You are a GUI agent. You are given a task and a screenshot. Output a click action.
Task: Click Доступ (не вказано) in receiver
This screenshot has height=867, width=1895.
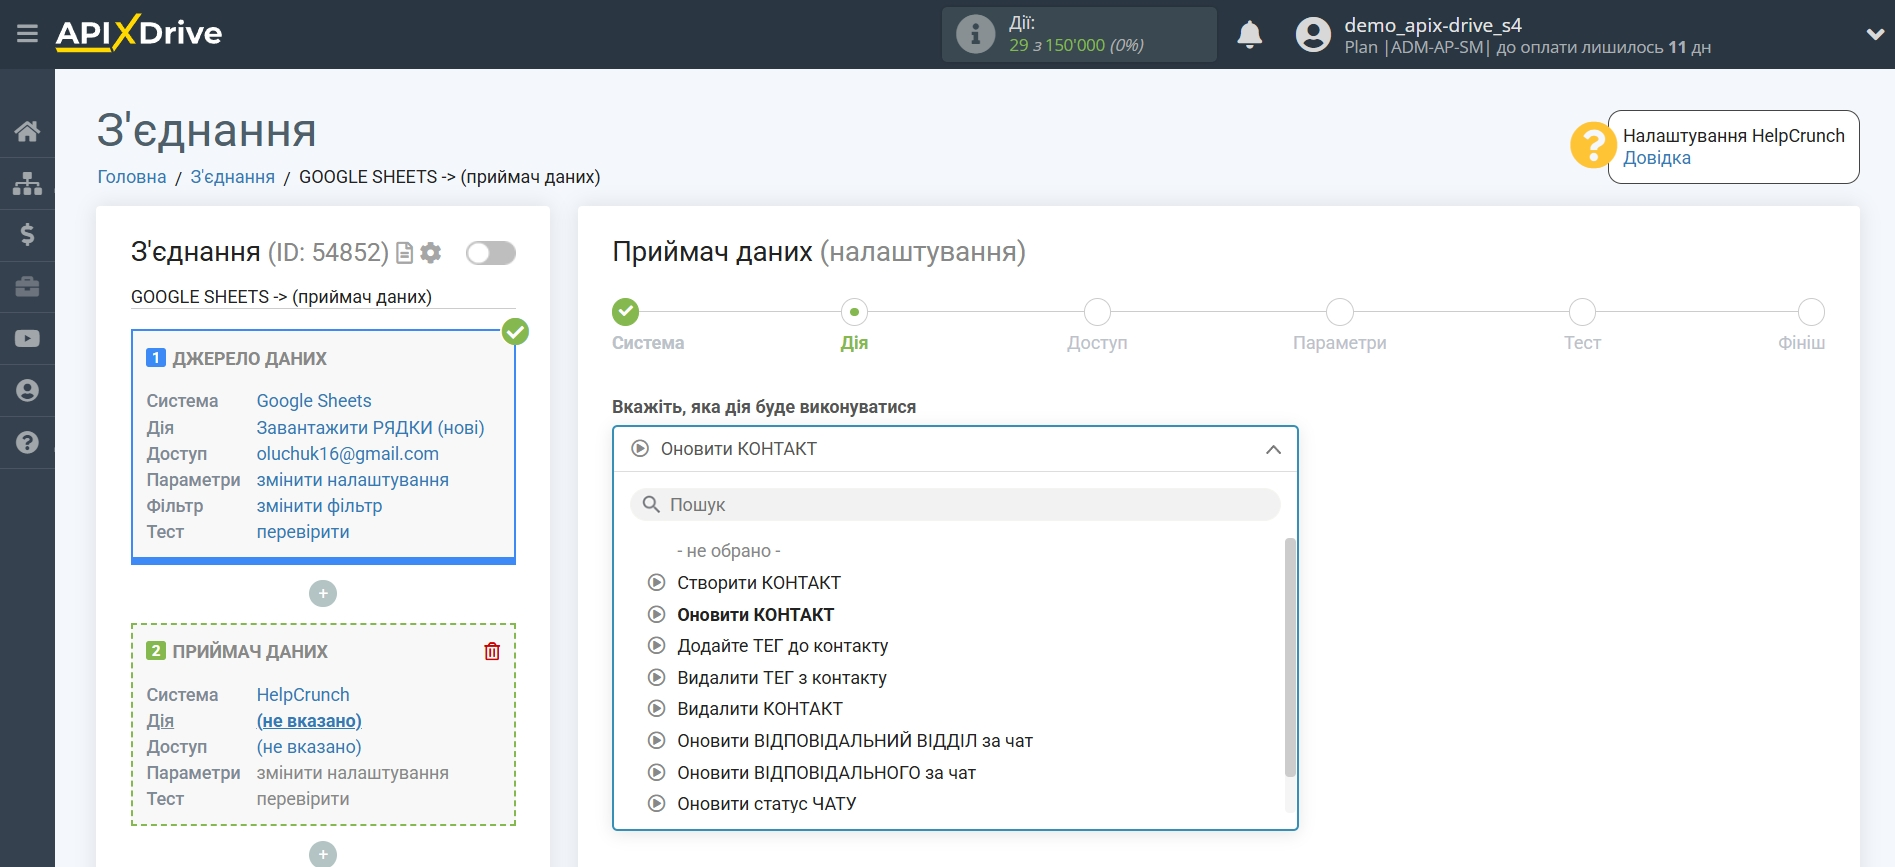coord(309,747)
